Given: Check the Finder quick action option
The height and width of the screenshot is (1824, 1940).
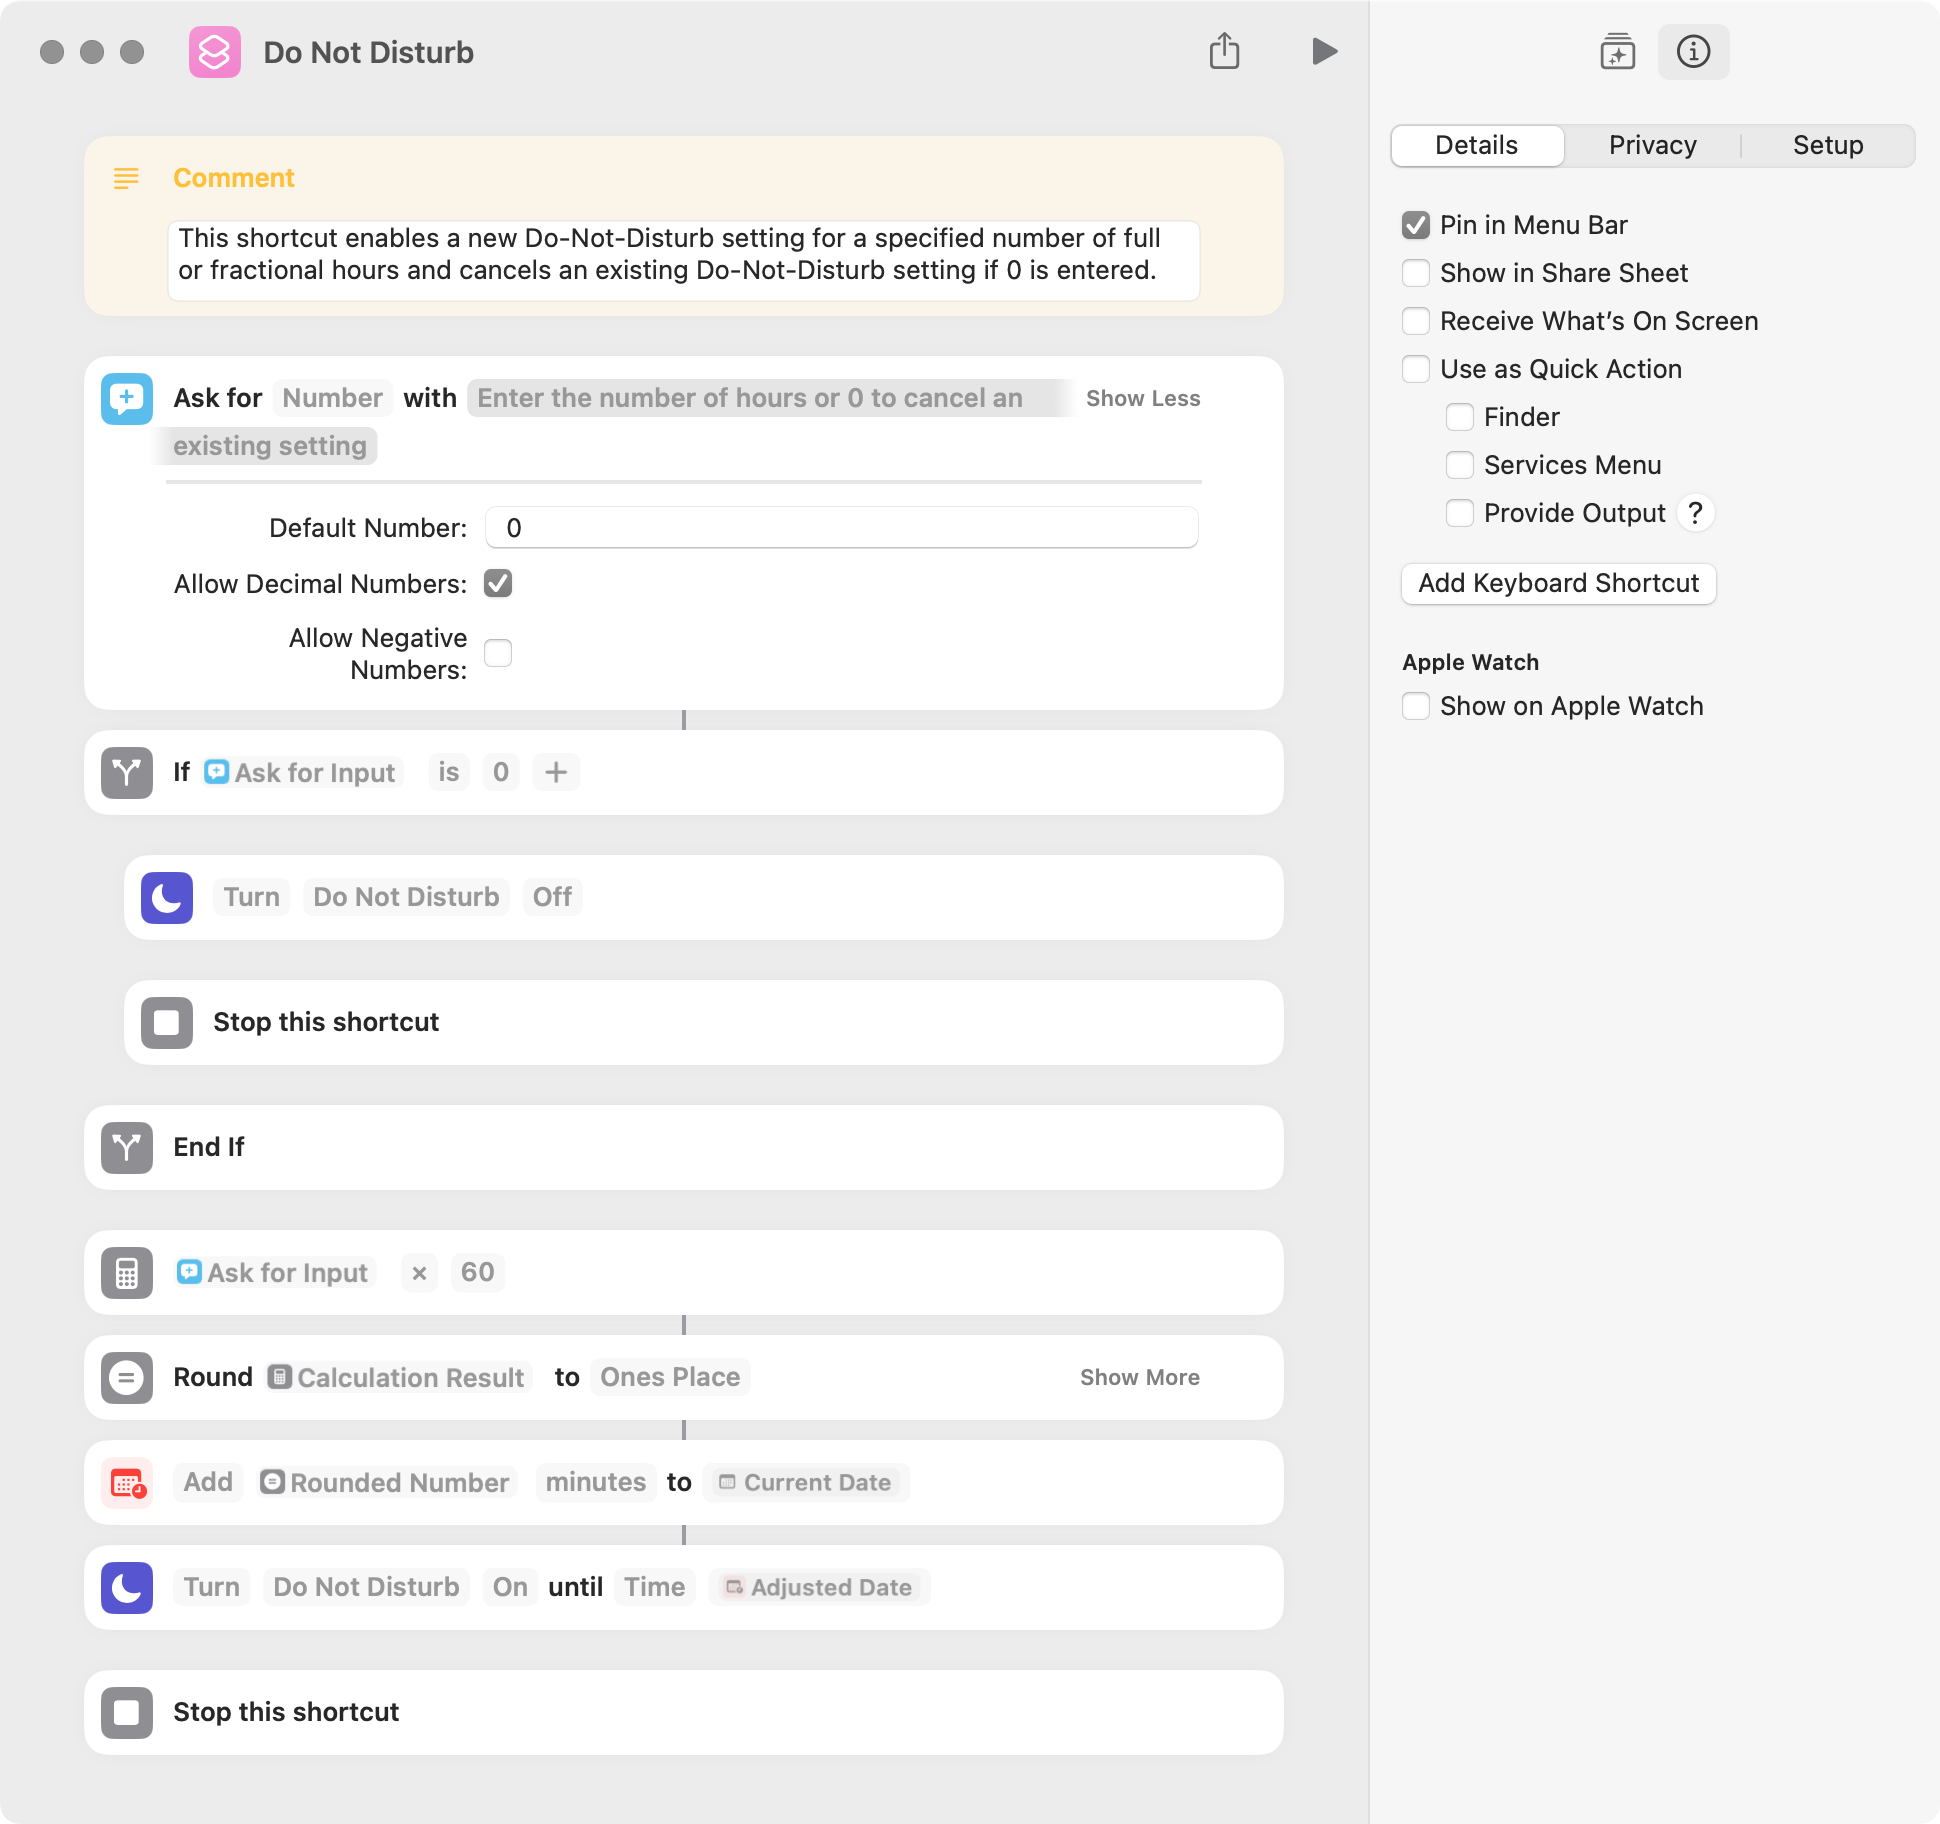Looking at the screenshot, I should click(1460, 417).
